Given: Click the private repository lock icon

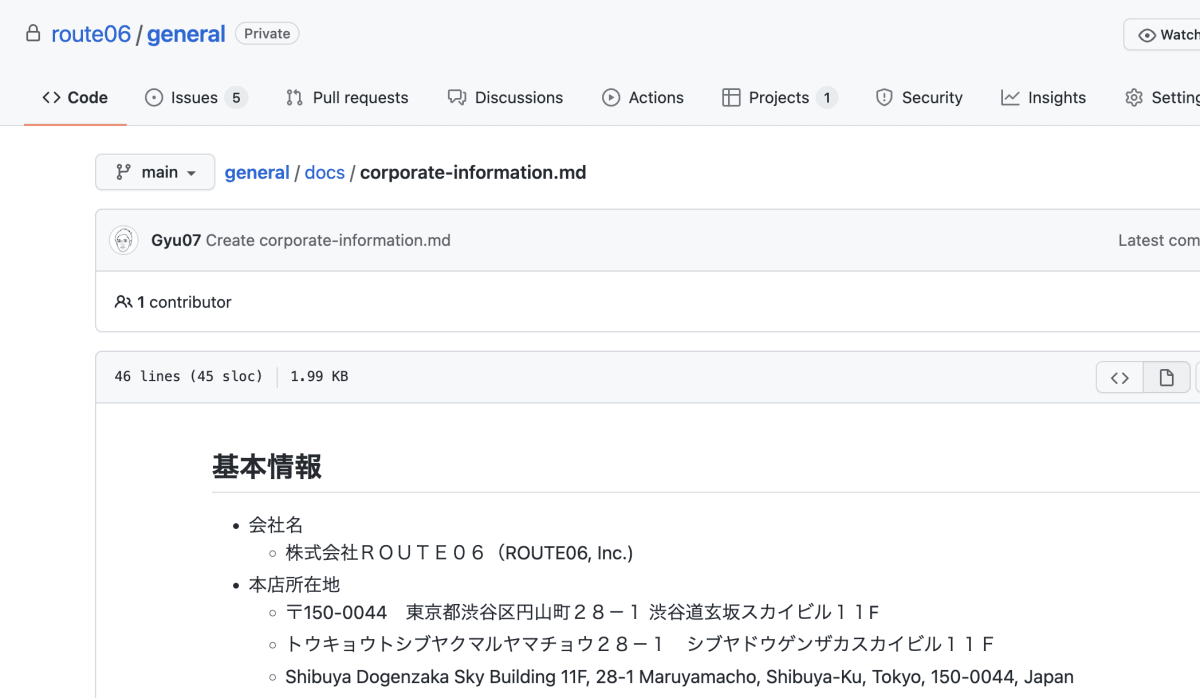Looking at the screenshot, I should coord(34,34).
